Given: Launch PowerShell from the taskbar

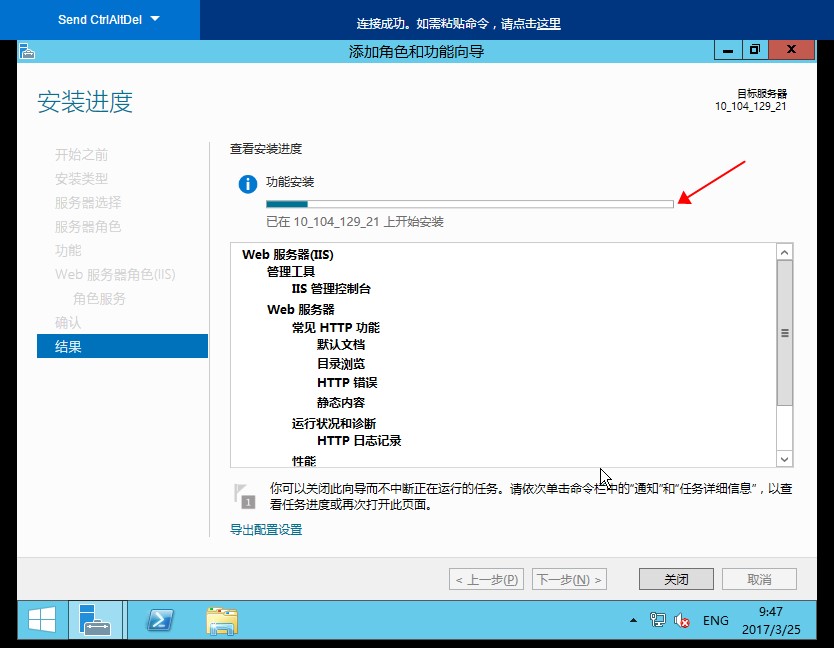Looking at the screenshot, I should (x=160, y=620).
